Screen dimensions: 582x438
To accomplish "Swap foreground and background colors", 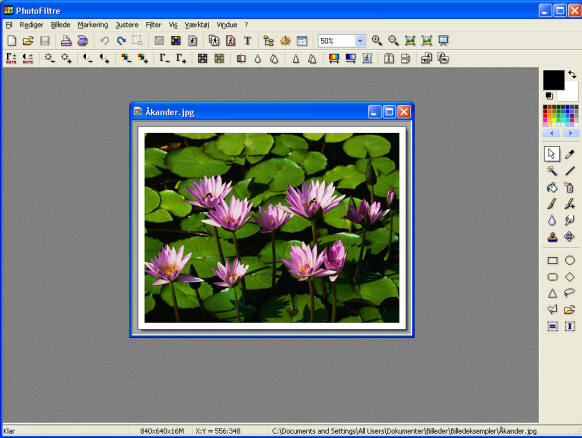I will pos(572,74).
